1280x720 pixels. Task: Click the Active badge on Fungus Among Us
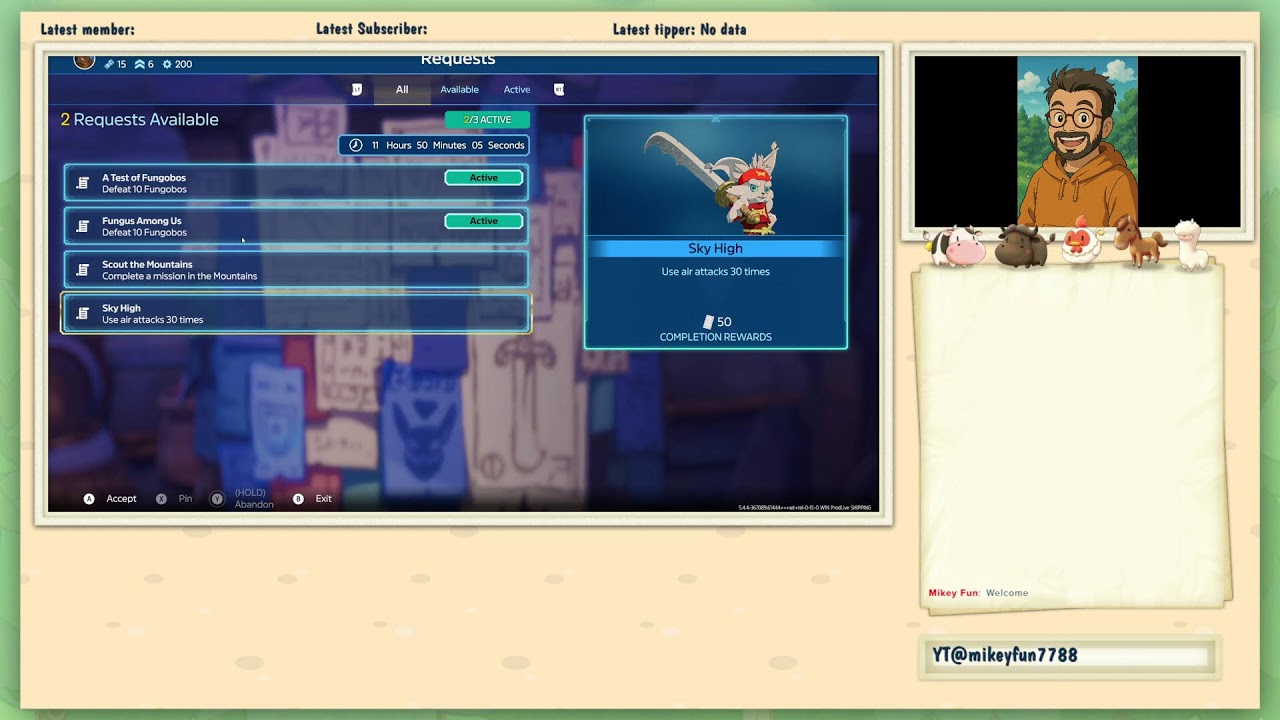pyautogui.click(x=484, y=221)
